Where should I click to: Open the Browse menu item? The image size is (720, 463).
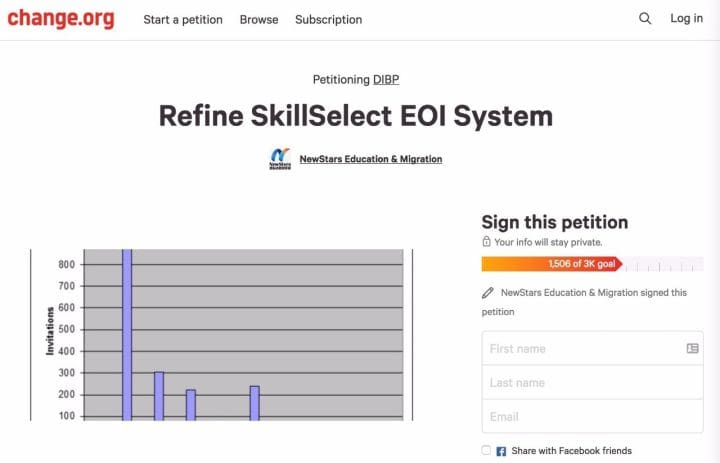click(259, 20)
